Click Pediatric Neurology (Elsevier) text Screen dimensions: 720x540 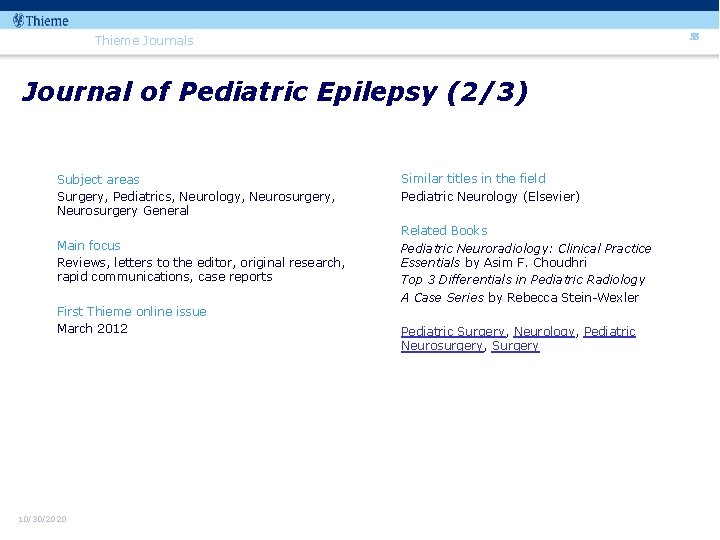pyautogui.click(x=490, y=197)
